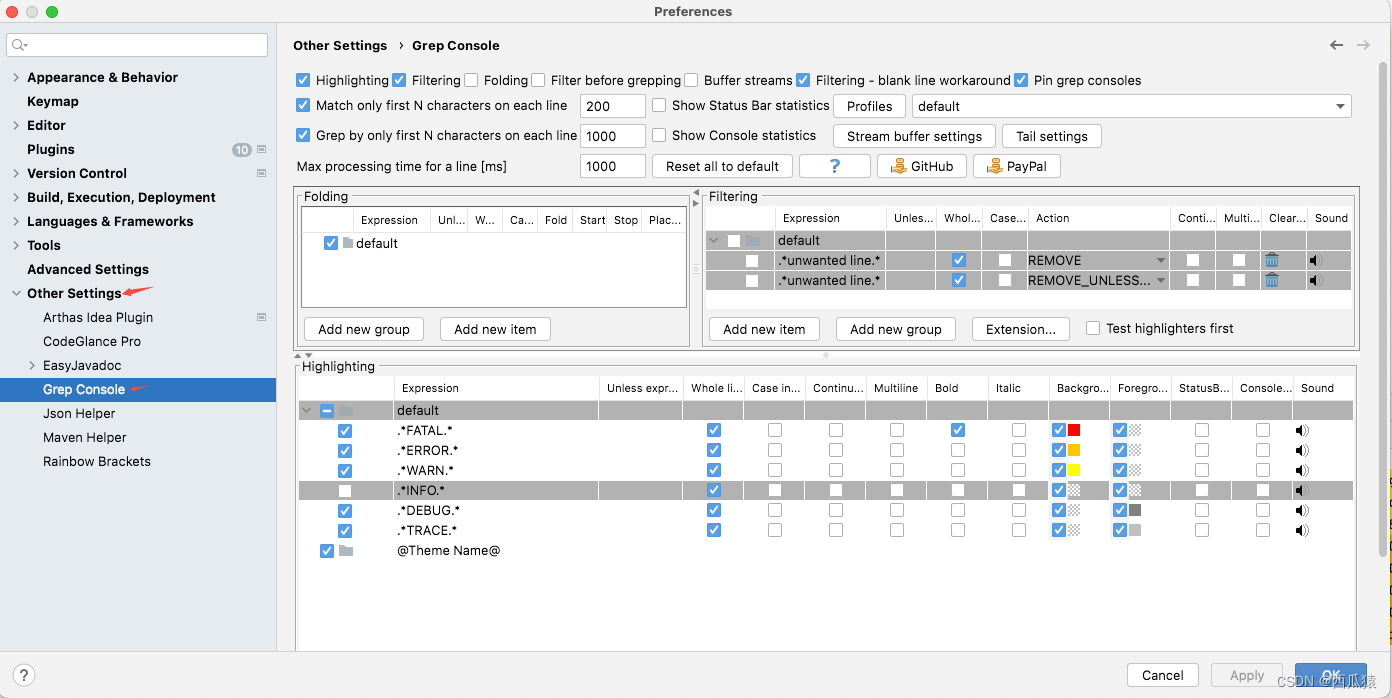Click the settings icon beside Plugins

coord(262,149)
